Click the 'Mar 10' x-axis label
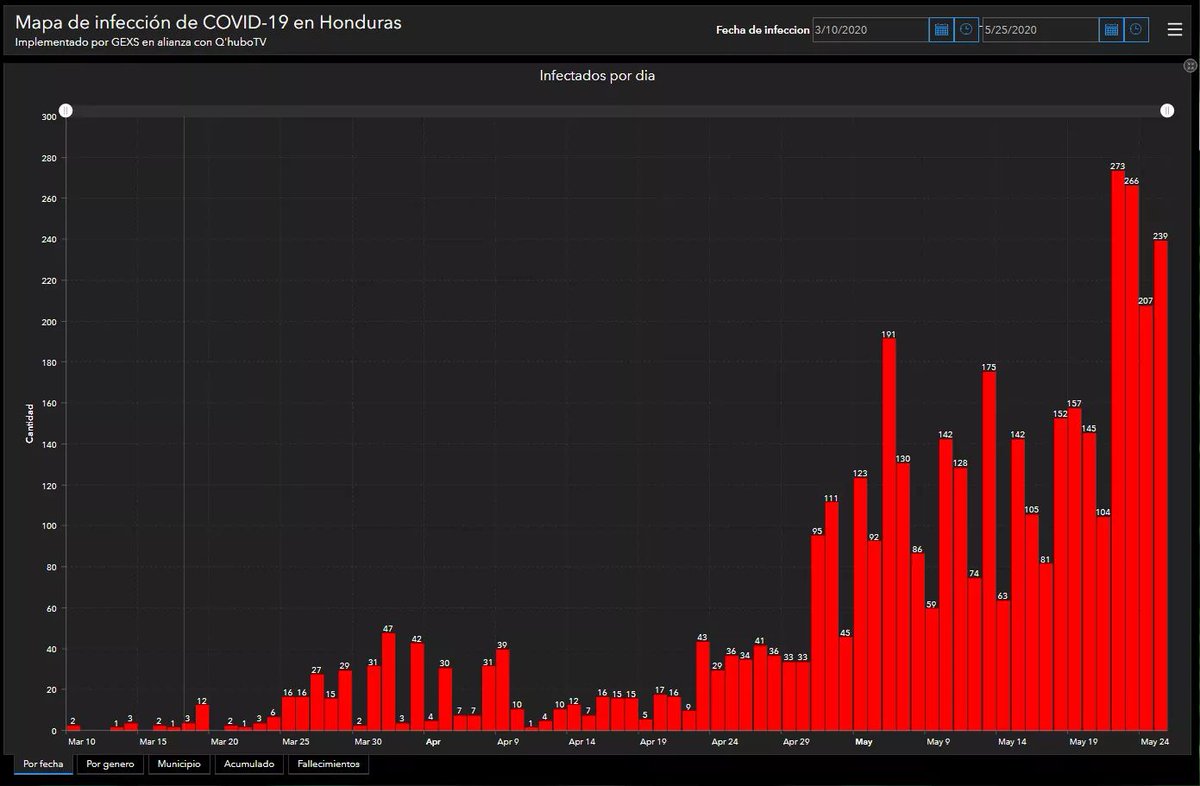 coord(81,742)
